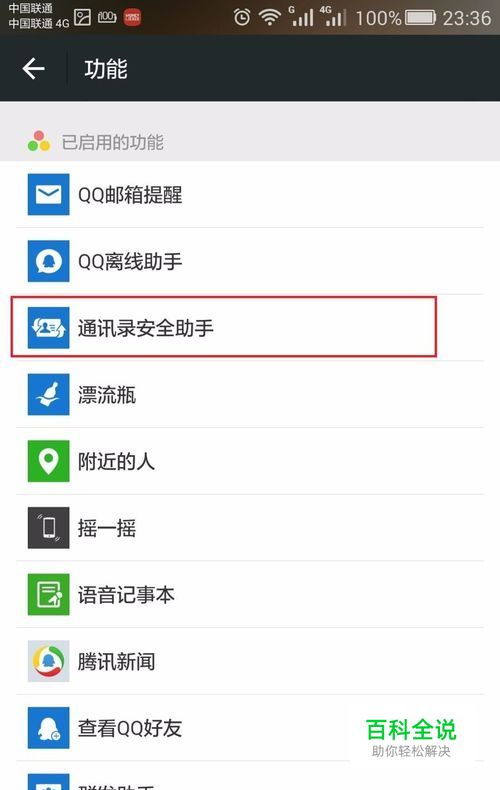Tap the 摇一摇 phone shake icon
500x790 pixels.
click(48, 528)
